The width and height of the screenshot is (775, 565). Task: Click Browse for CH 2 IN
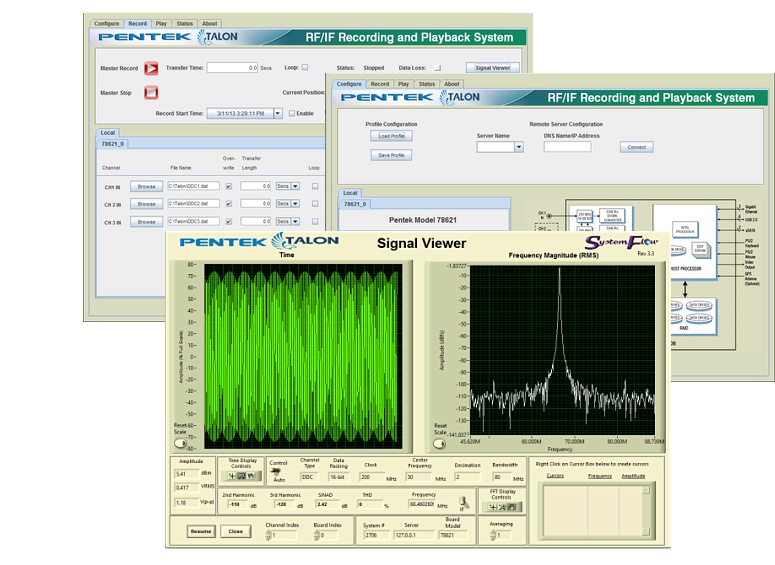(x=146, y=204)
